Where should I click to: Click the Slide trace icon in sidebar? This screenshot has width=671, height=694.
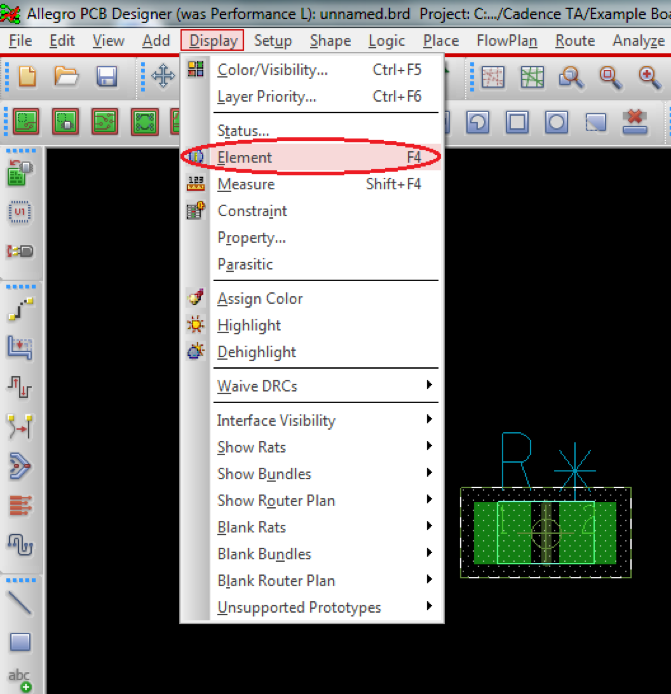click(20, 348)
